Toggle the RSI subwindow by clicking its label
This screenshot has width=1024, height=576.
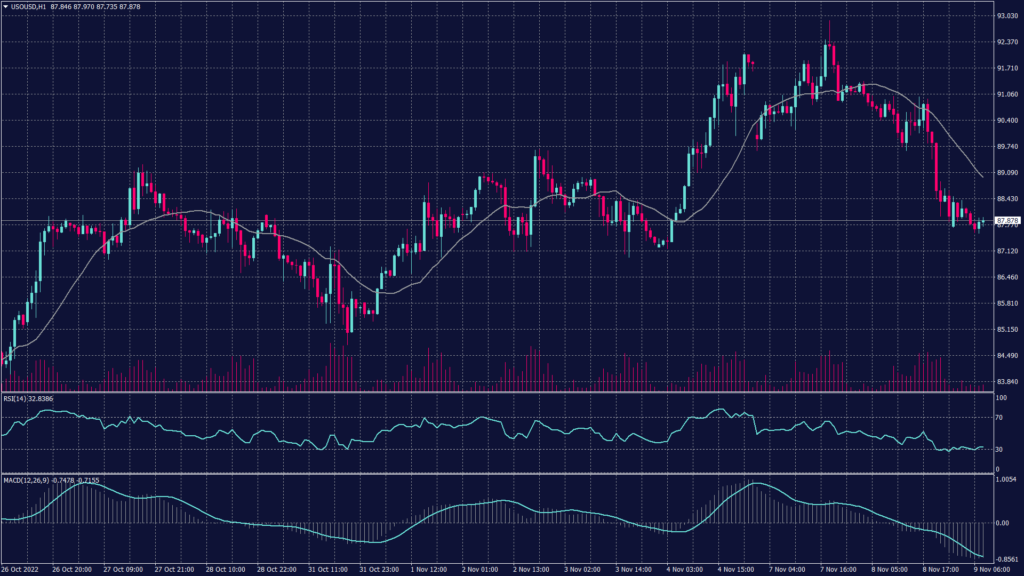point(15,400)
